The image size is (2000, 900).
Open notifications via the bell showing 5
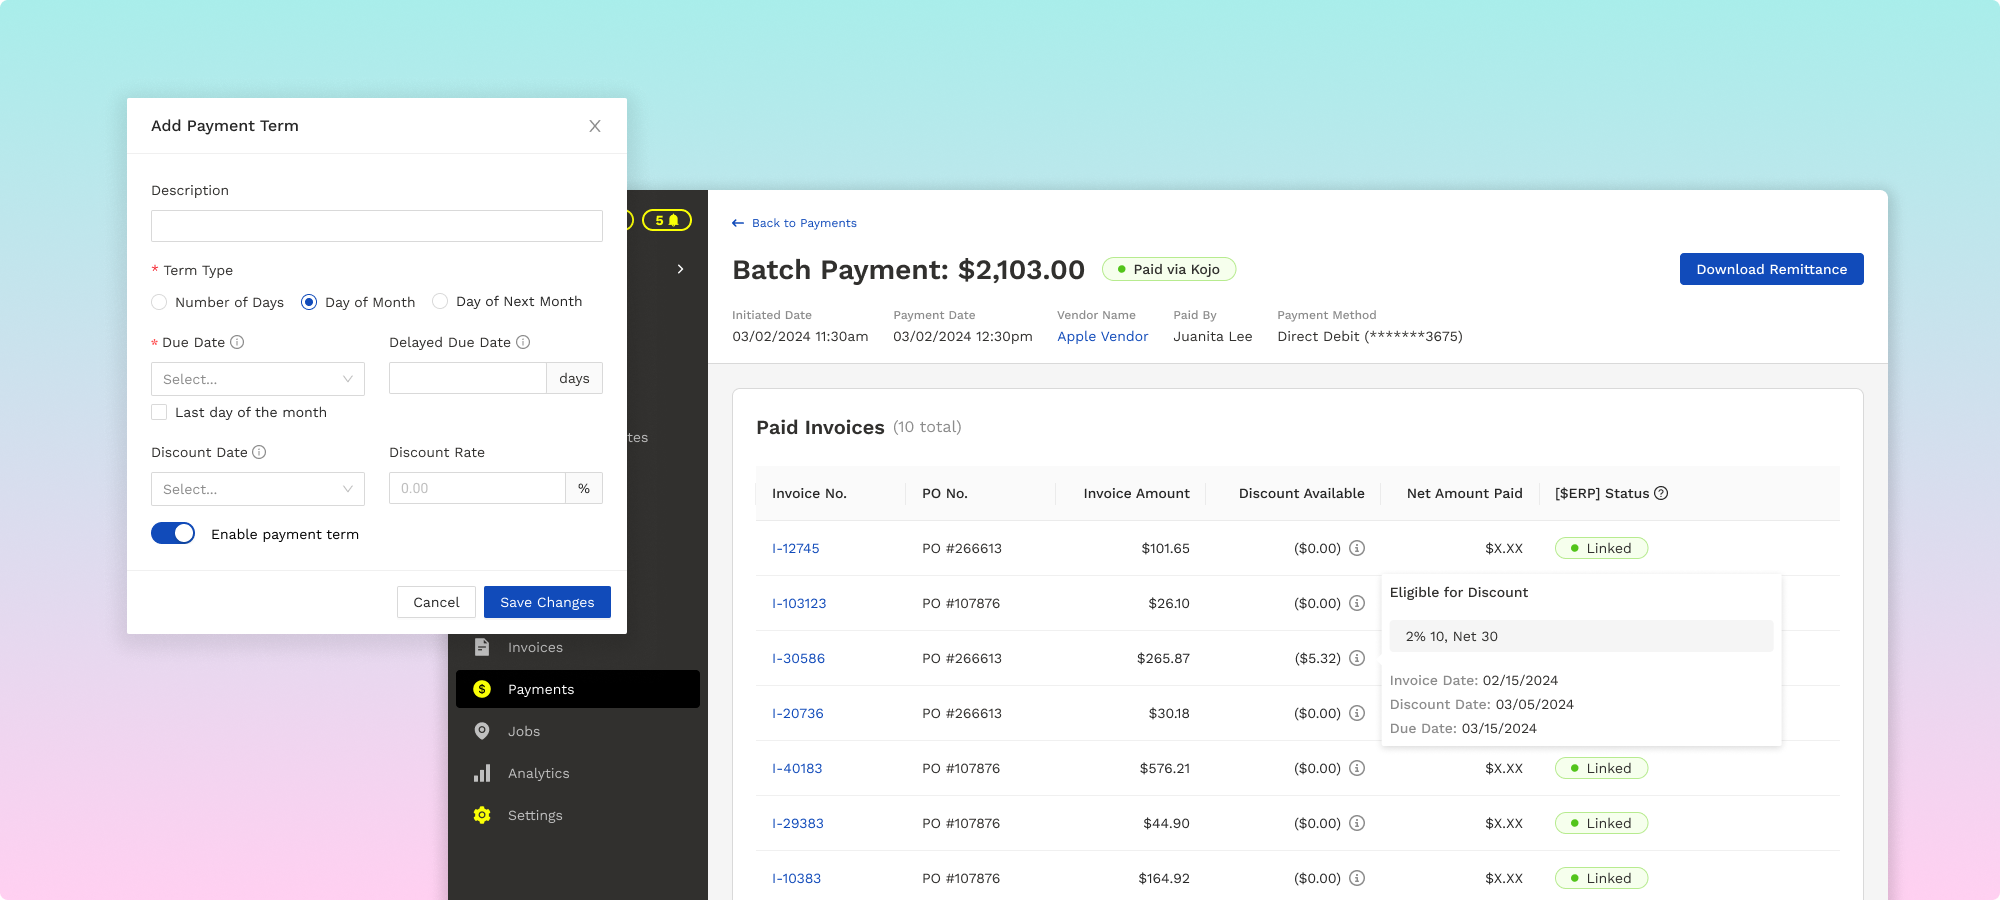point(668,220)
